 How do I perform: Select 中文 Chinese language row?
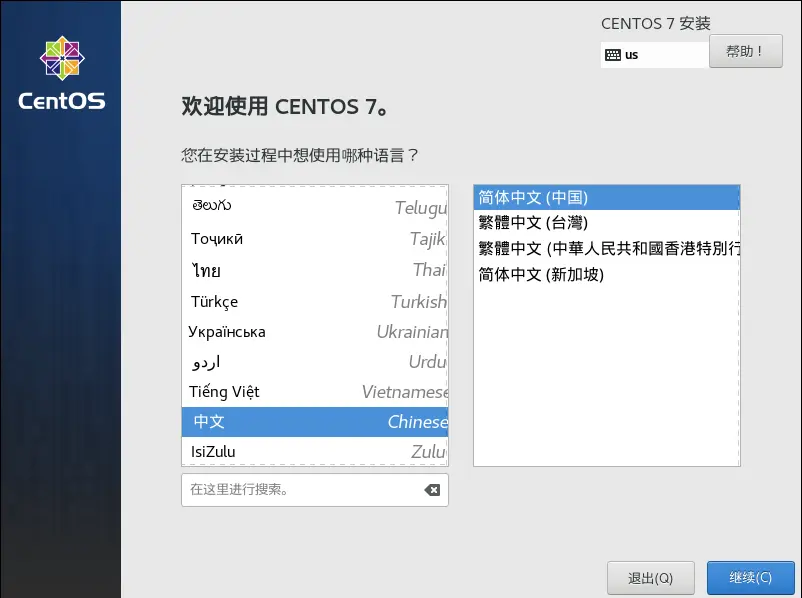[315, 422]
